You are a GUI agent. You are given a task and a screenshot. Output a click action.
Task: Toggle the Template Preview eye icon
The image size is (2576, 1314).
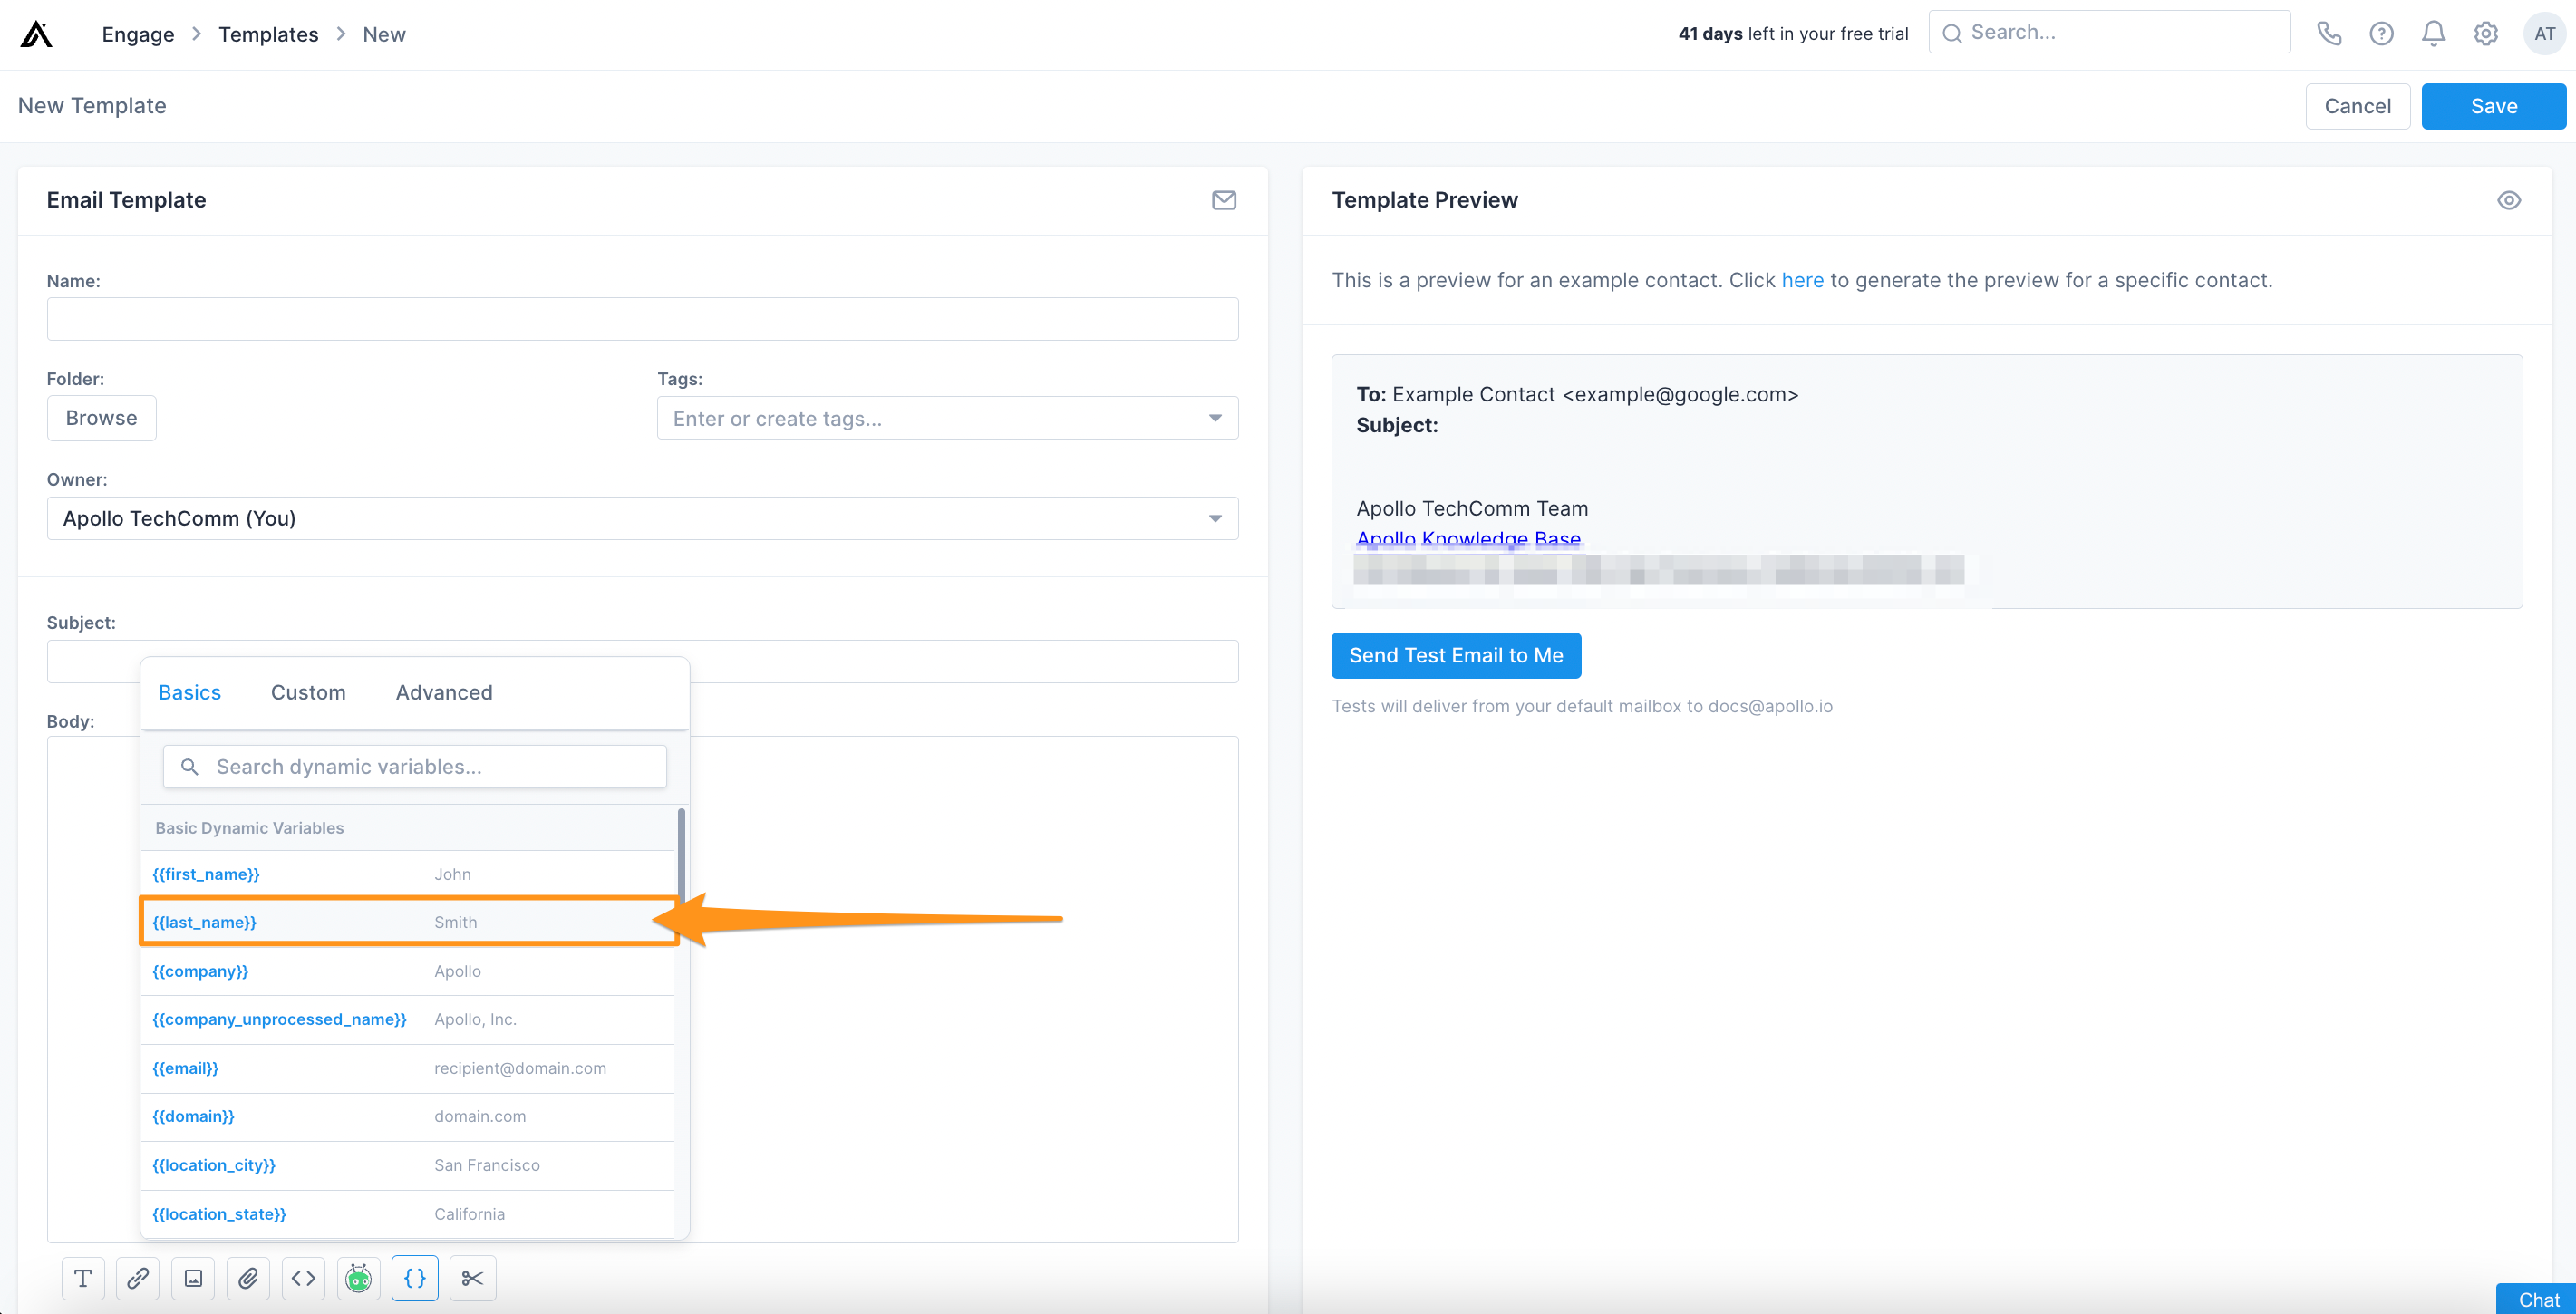click(x=2510, y=200)
